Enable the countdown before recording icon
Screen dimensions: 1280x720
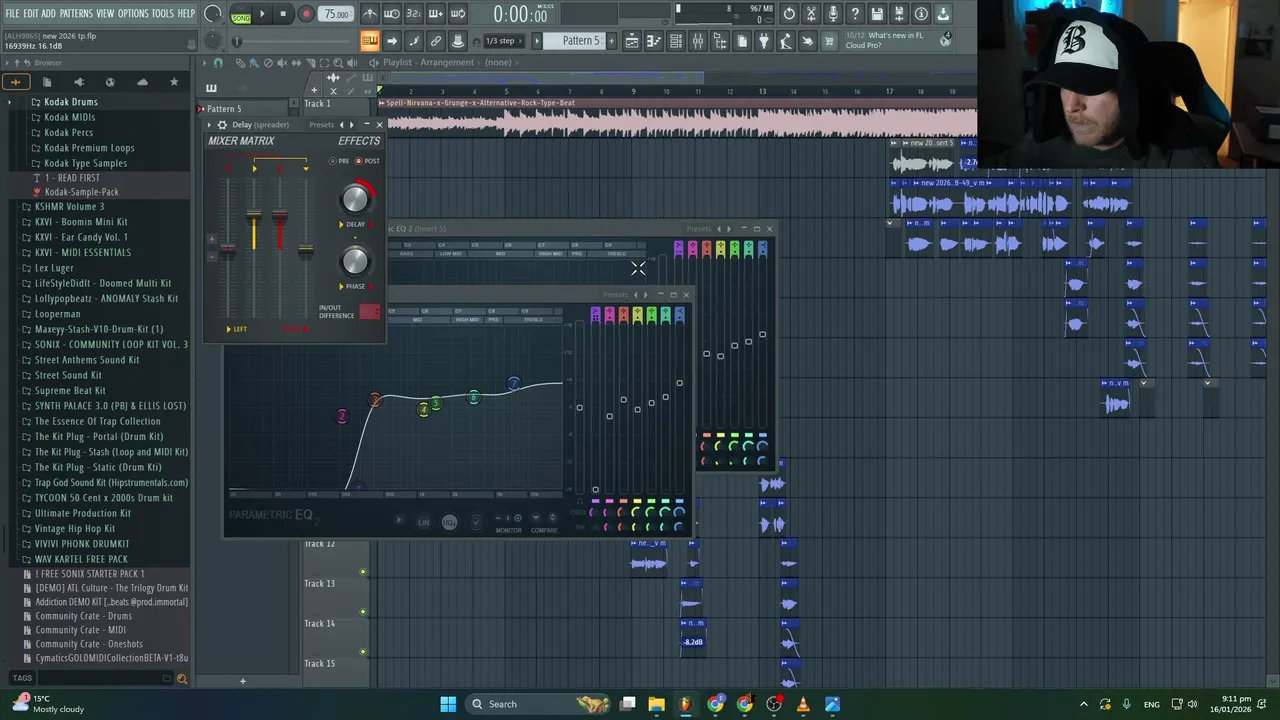(x=413, y=14)
